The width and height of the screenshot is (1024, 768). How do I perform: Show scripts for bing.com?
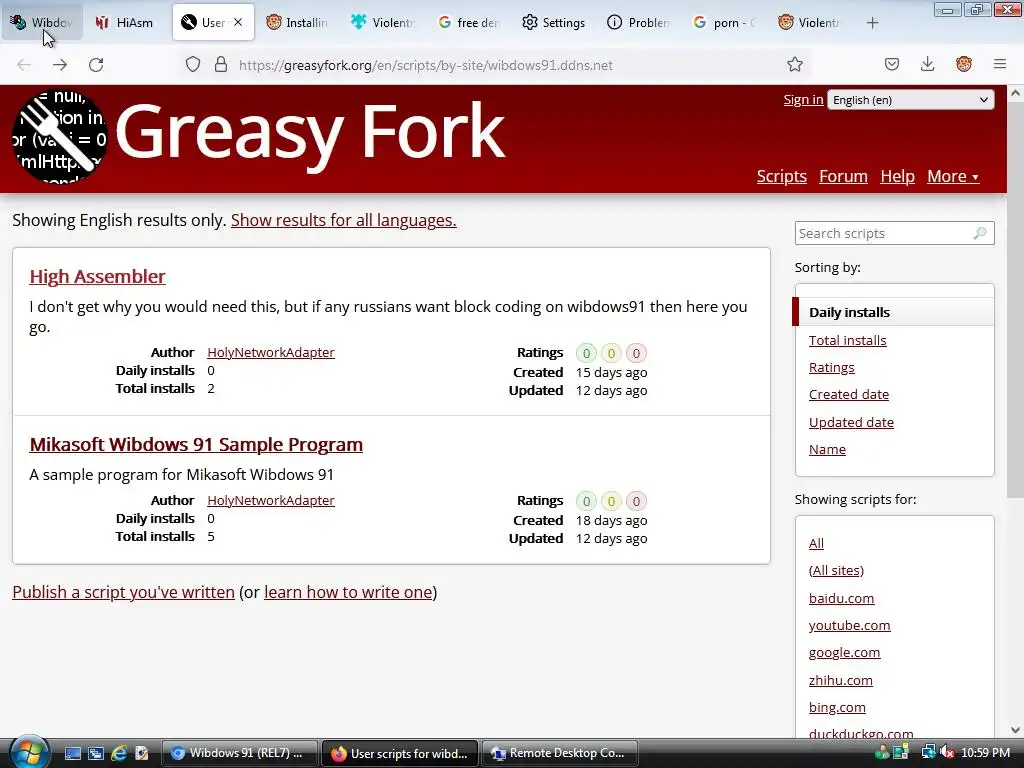[837, 707]
